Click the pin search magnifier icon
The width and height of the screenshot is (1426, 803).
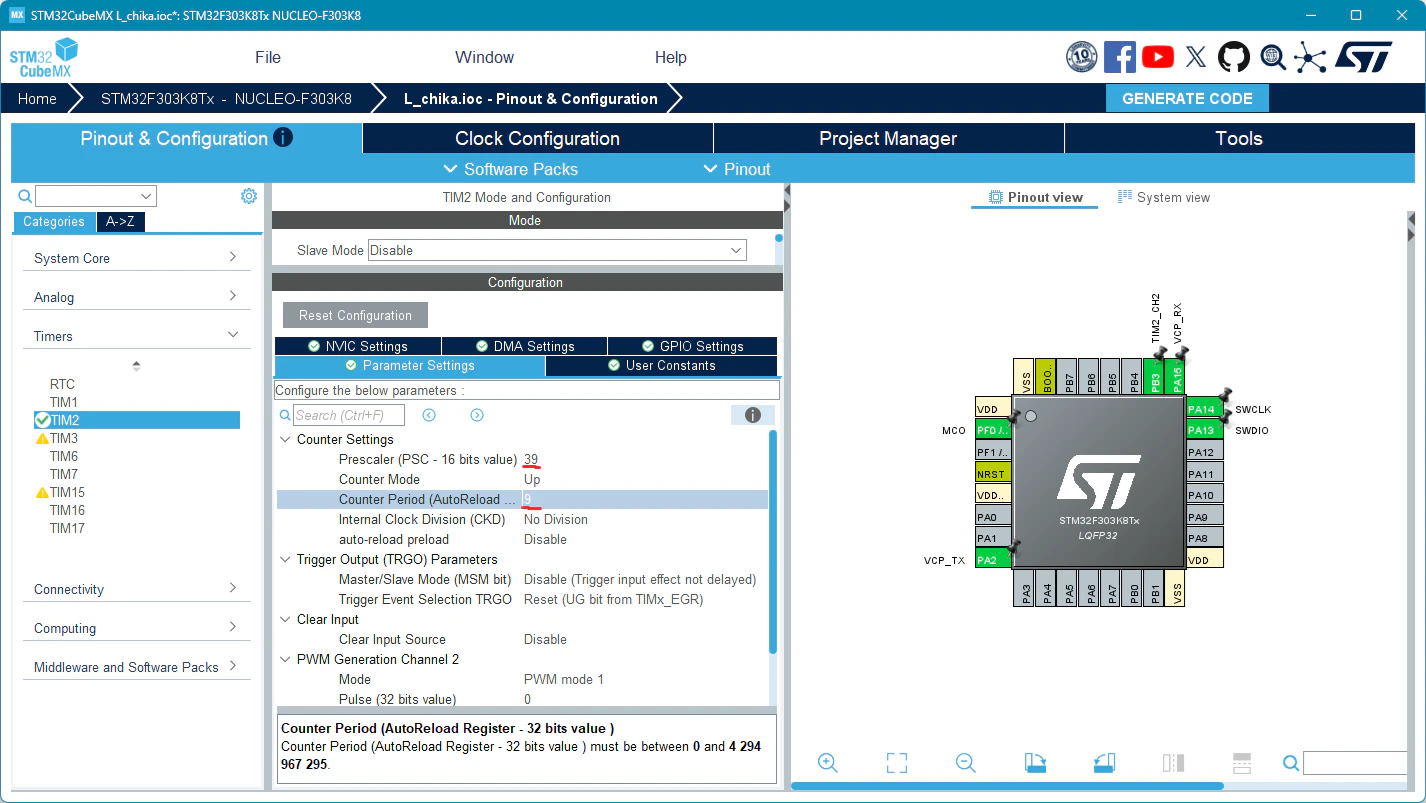click(1291, 763)
